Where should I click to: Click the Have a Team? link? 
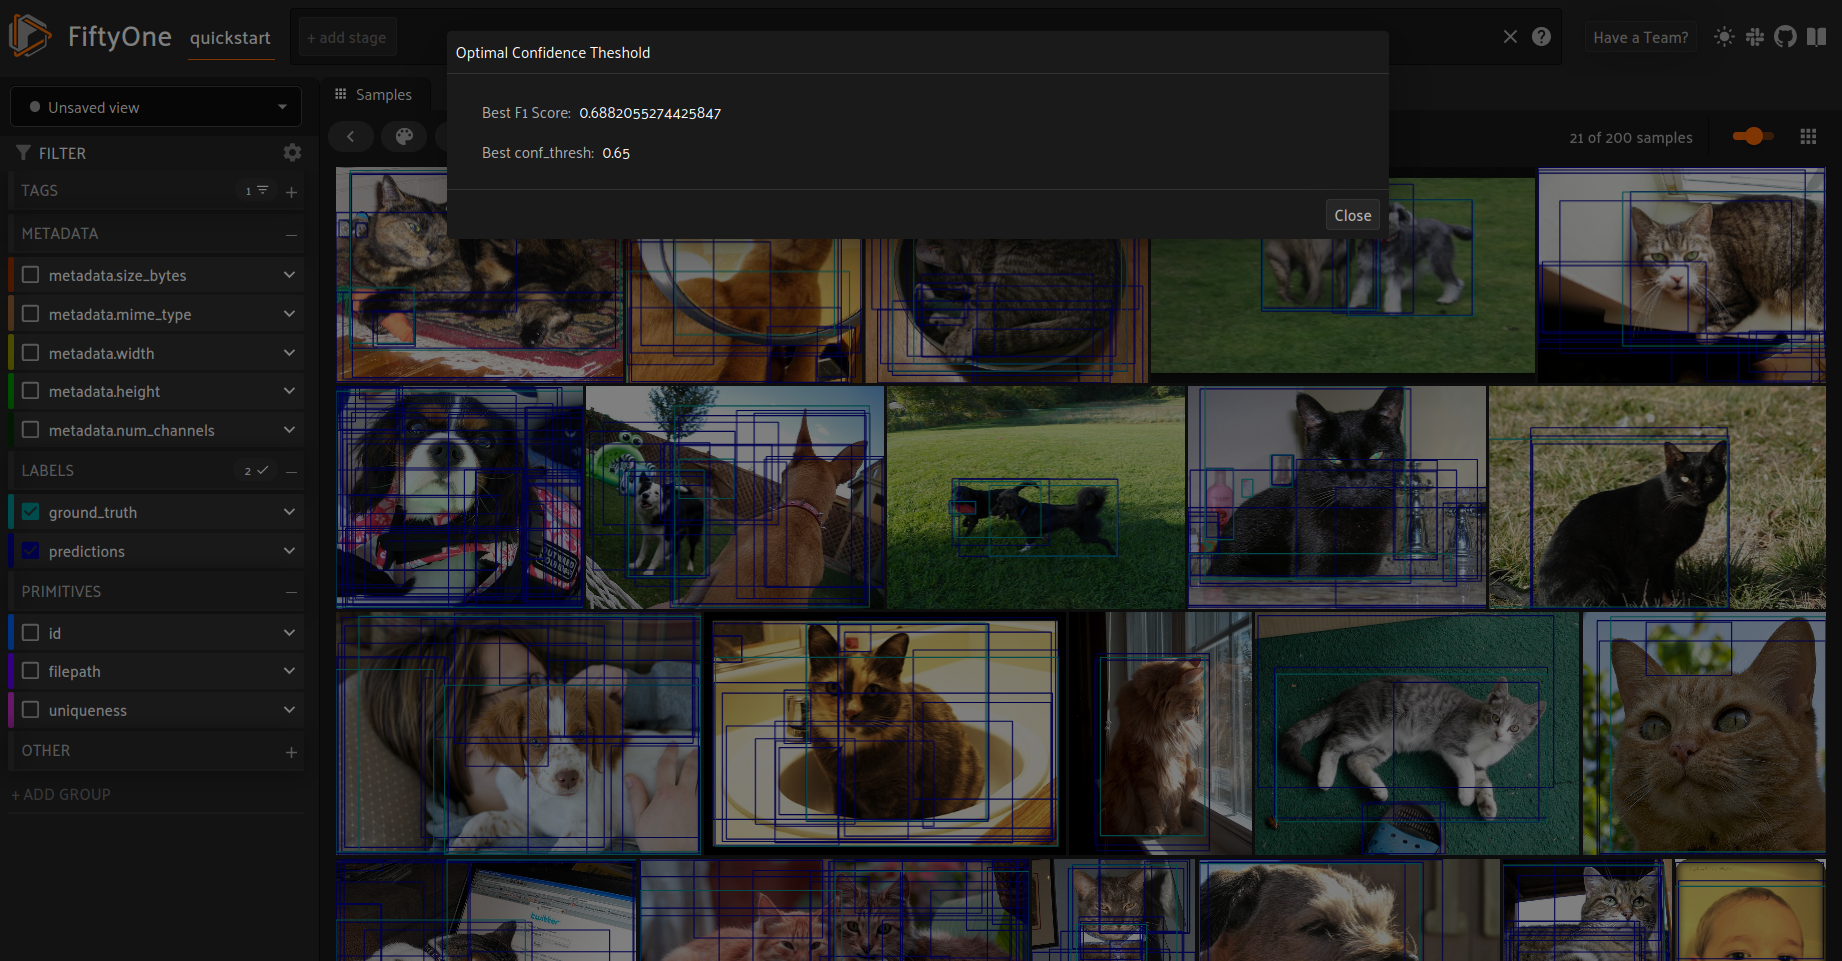pos(1640,38)
